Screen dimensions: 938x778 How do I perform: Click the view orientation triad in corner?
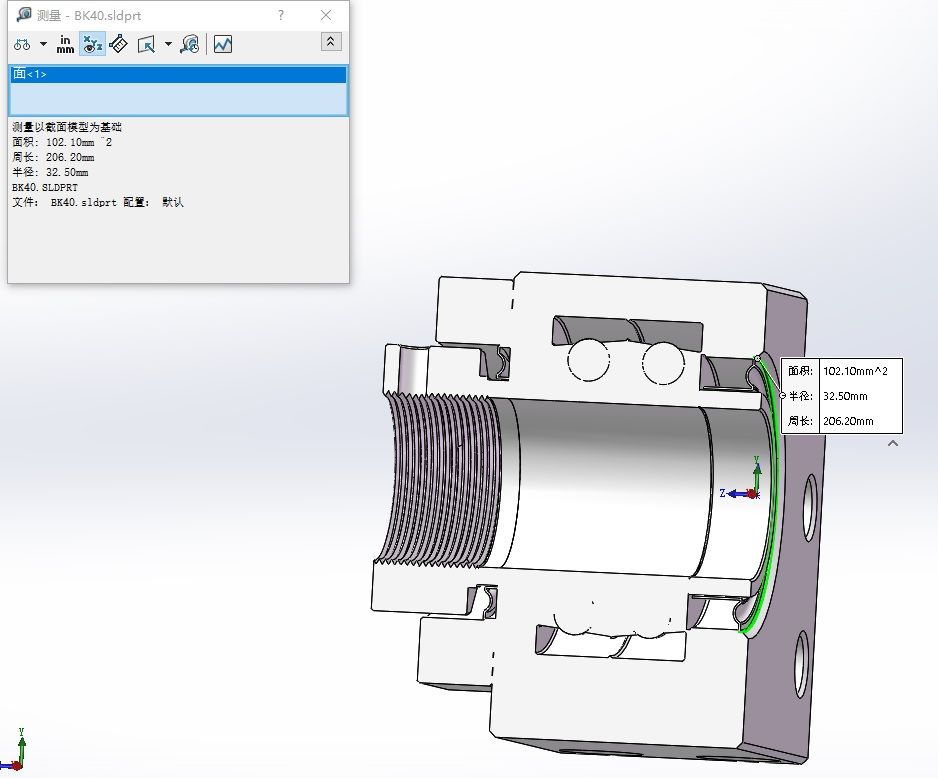point(13,751)
